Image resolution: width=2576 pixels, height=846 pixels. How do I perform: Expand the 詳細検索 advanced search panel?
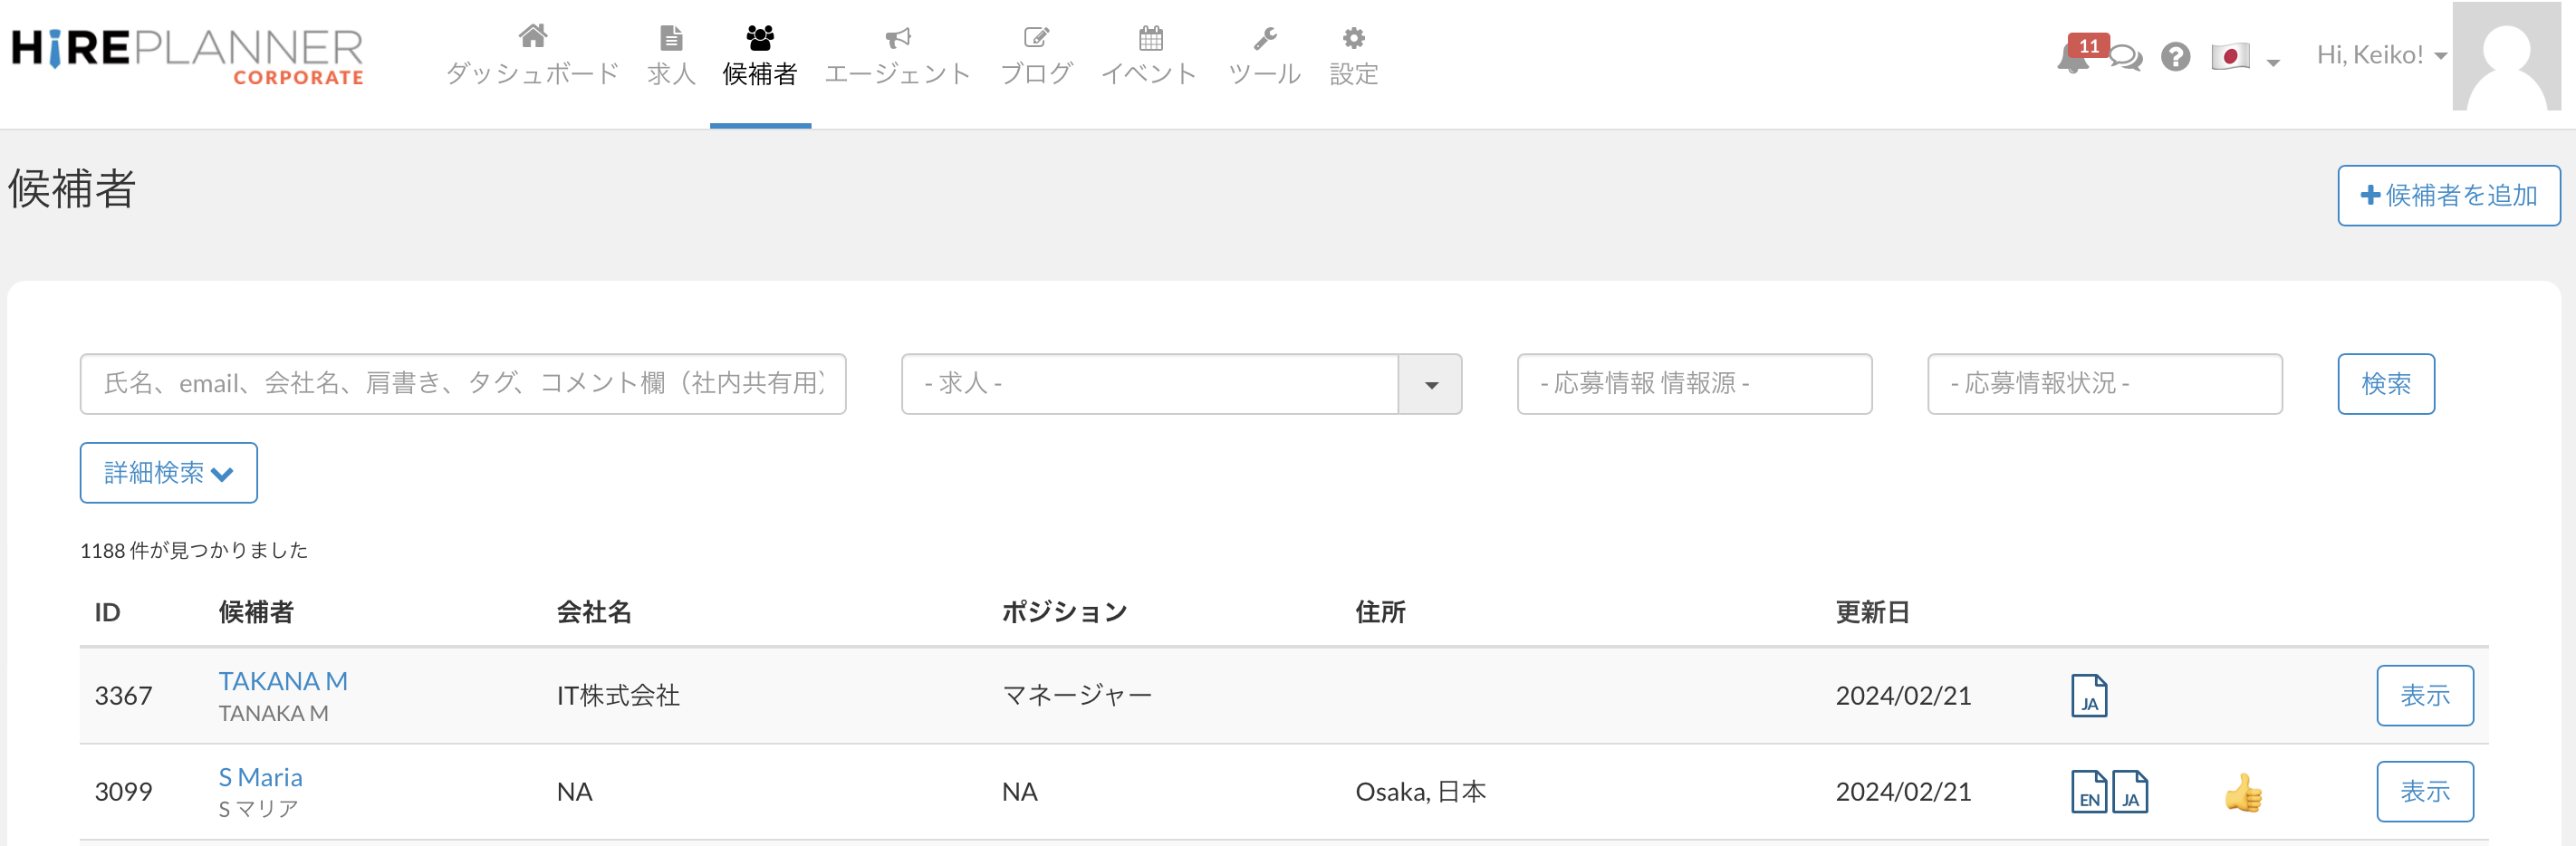pos(168,473)
